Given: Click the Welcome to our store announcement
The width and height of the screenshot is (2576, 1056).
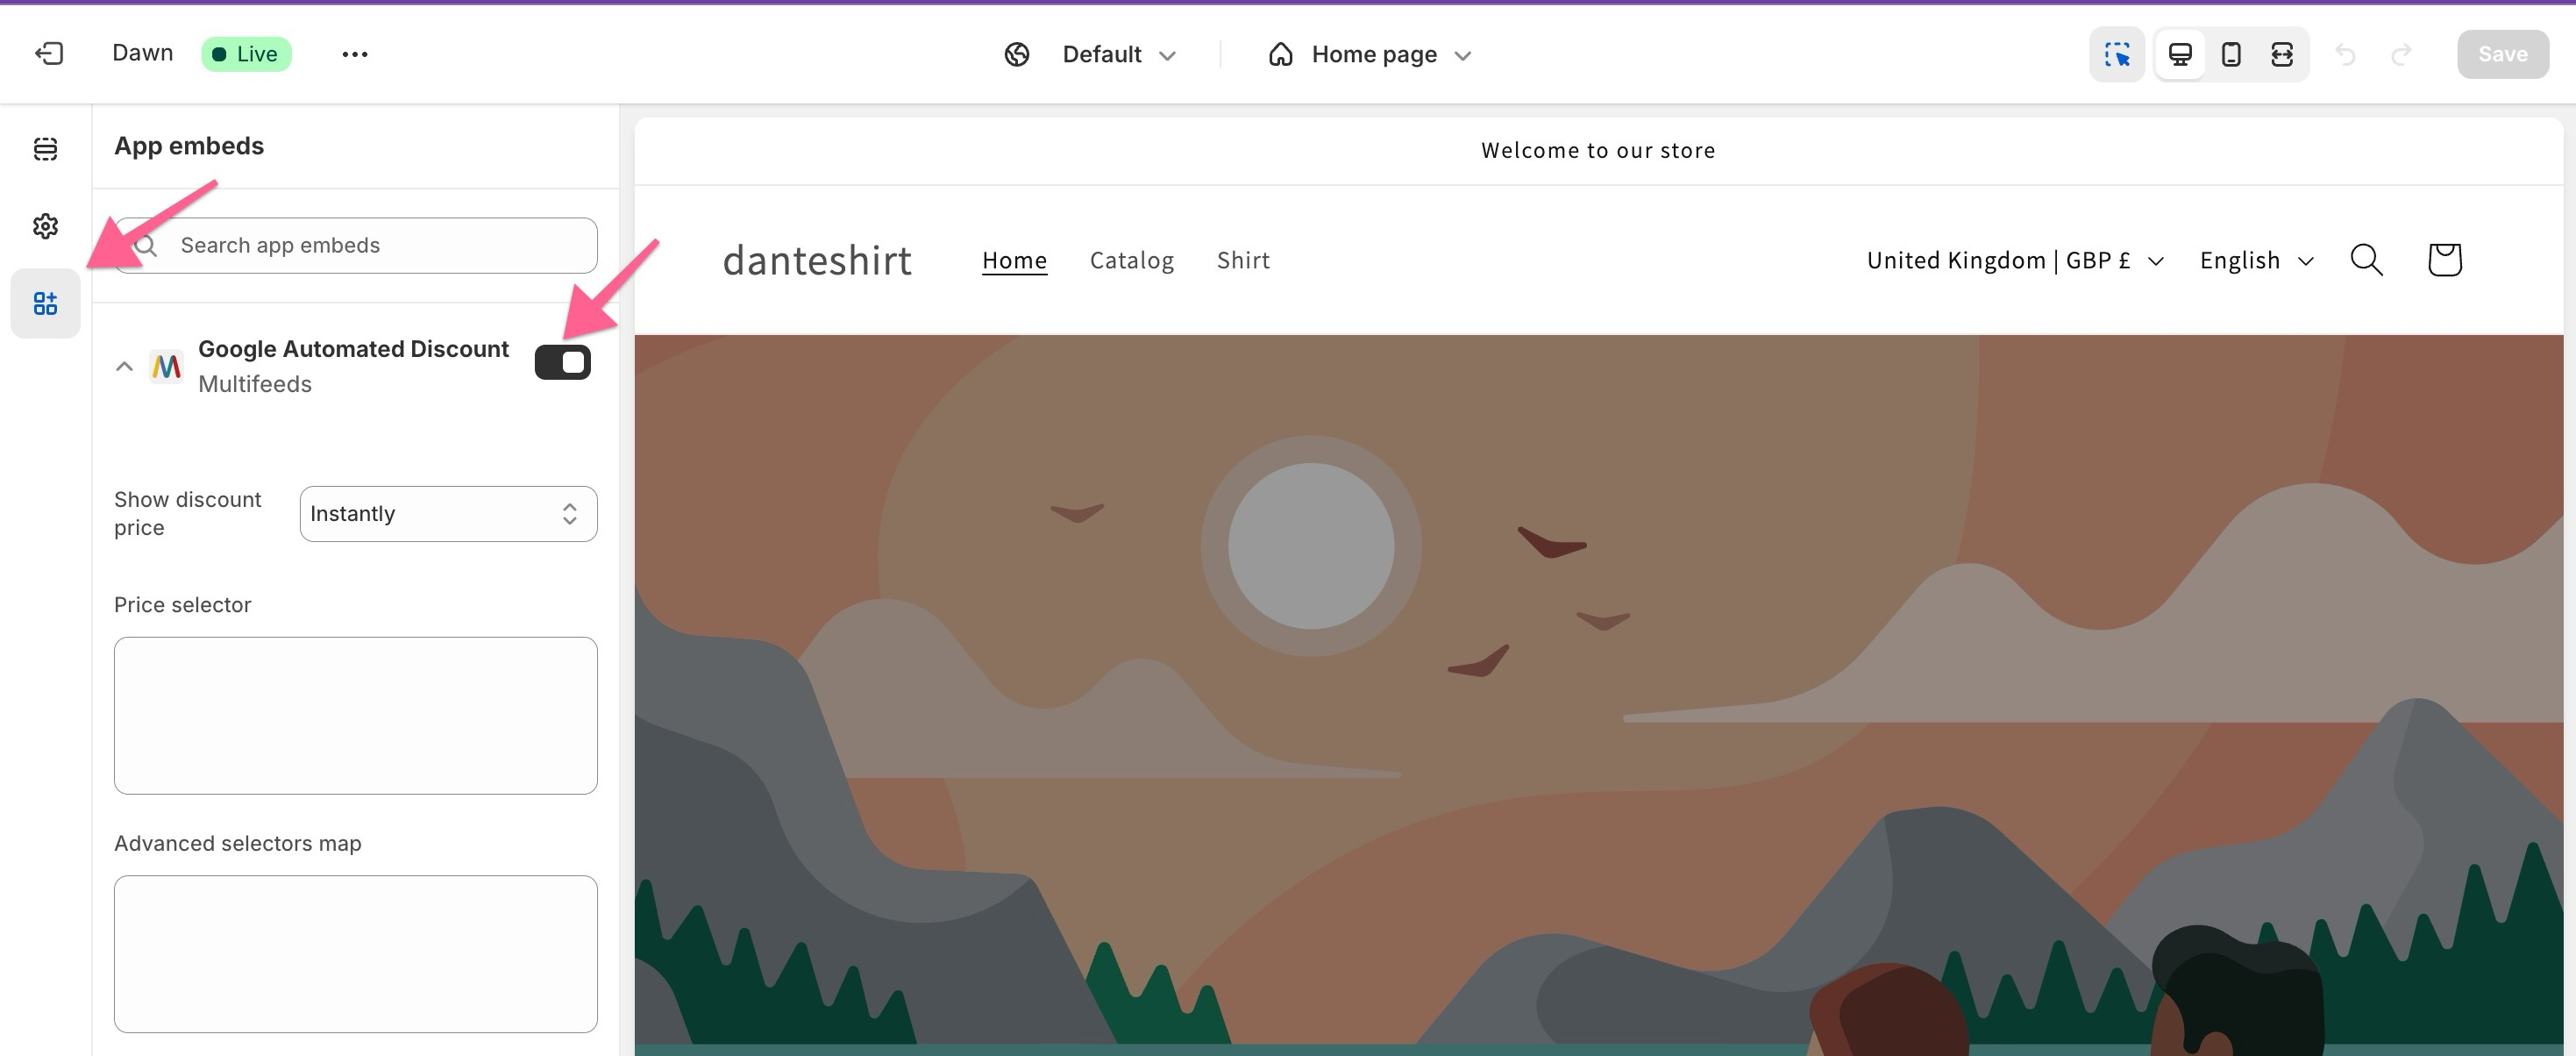Looking at the screenshot, I should tap(1598, 150).
